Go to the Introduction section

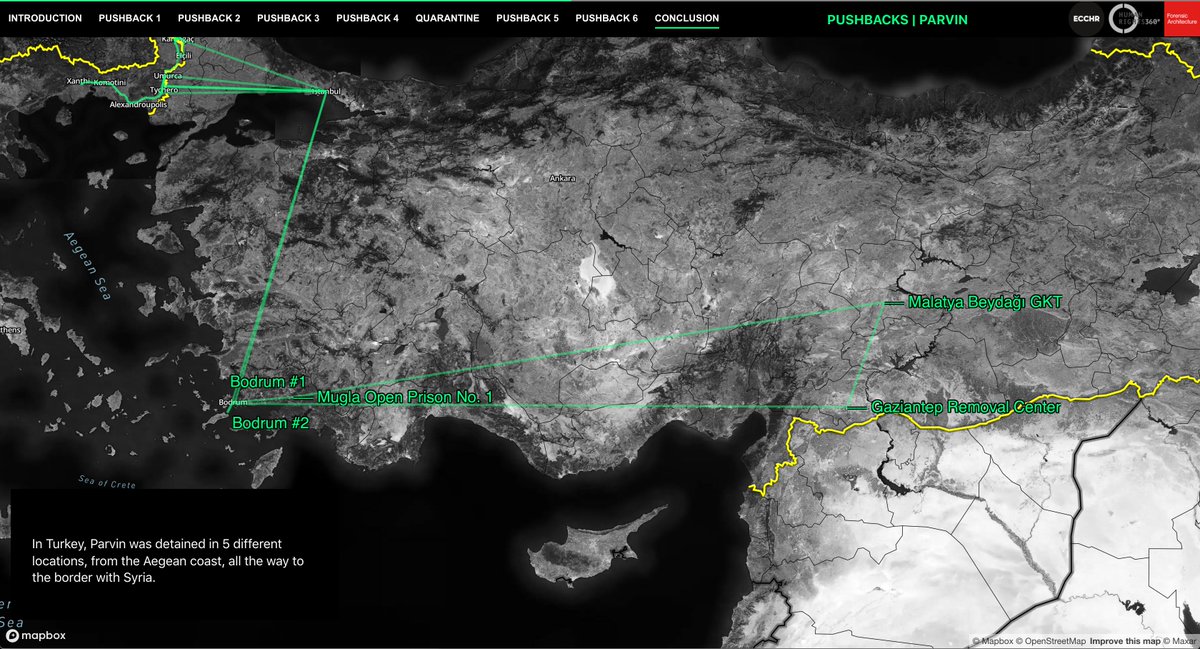[x=45, y=18]
